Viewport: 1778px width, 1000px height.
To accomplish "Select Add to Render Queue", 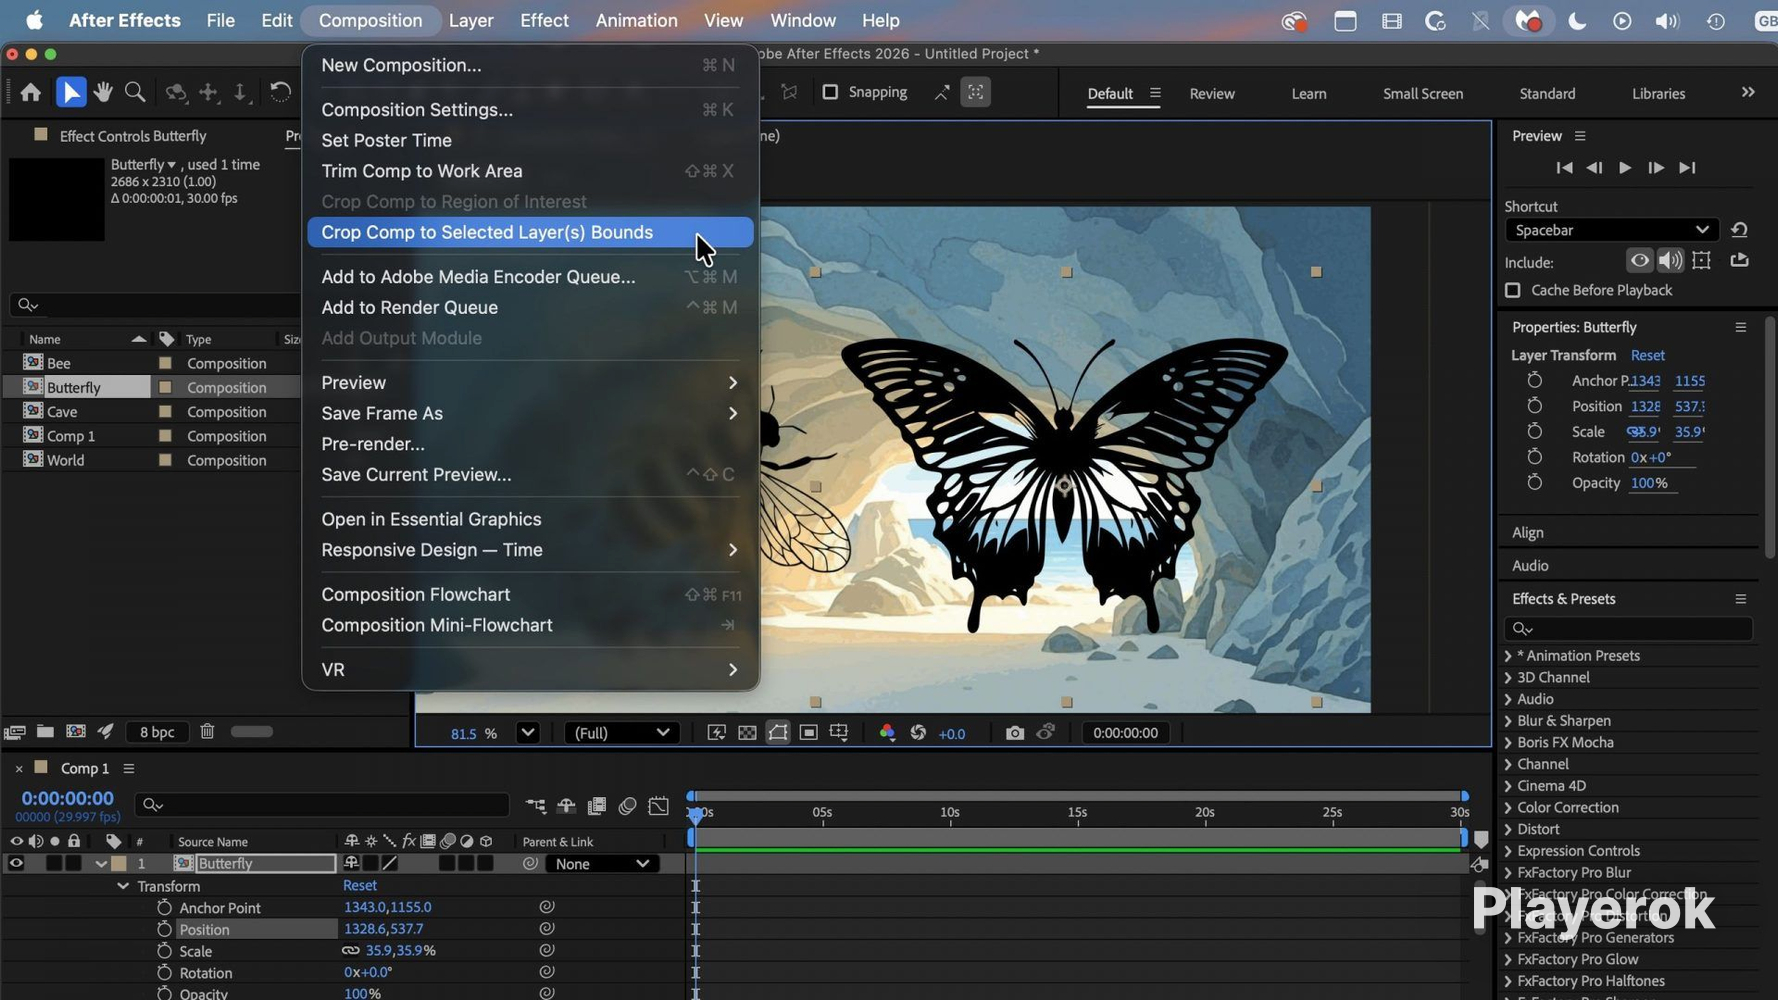I will 530,308.
